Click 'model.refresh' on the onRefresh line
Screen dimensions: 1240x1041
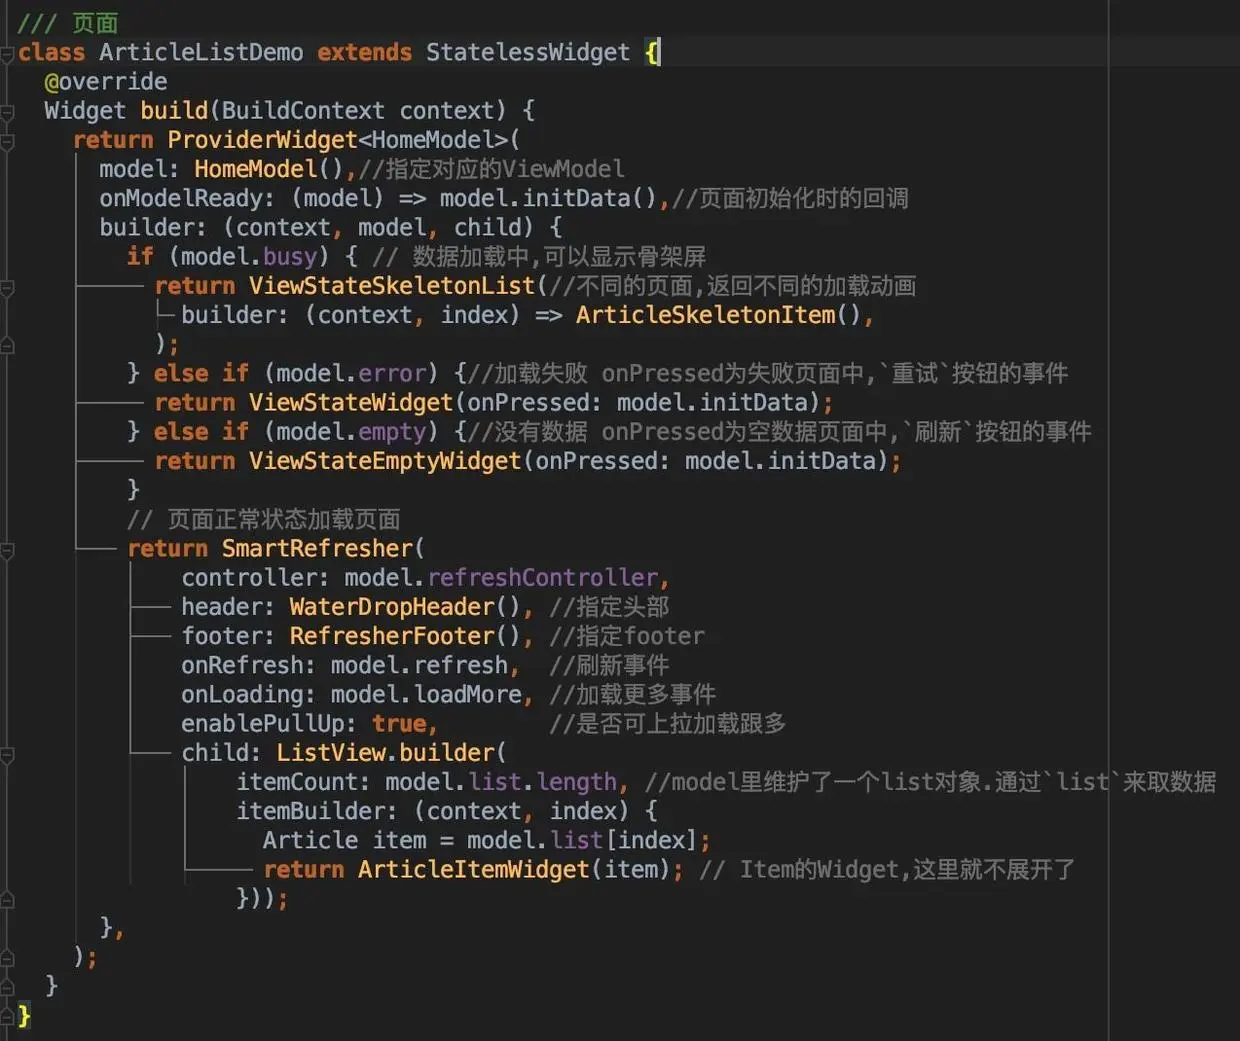coord(419,665)
